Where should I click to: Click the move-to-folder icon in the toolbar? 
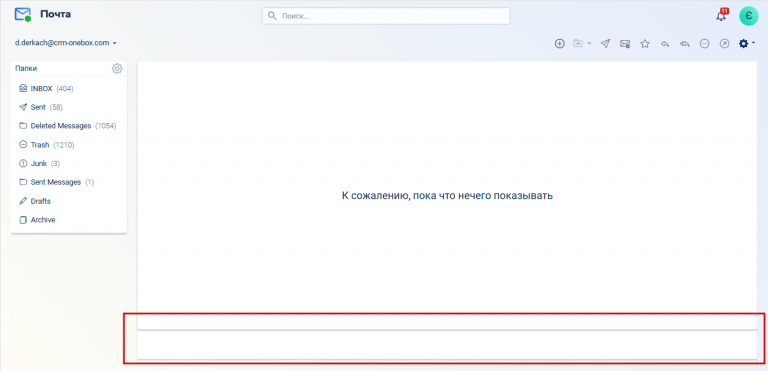tap(578, 44)
